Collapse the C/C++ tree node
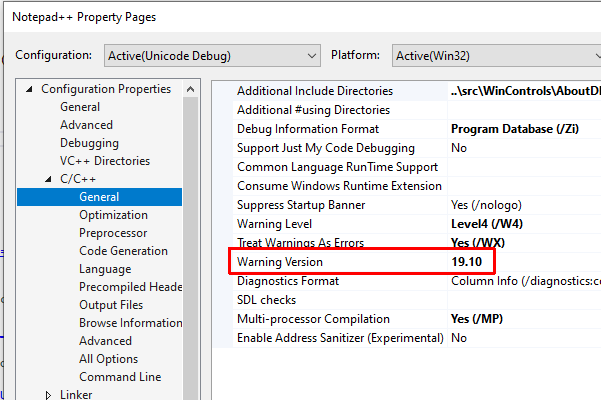 pyautogui.click(x=48, y=179)
